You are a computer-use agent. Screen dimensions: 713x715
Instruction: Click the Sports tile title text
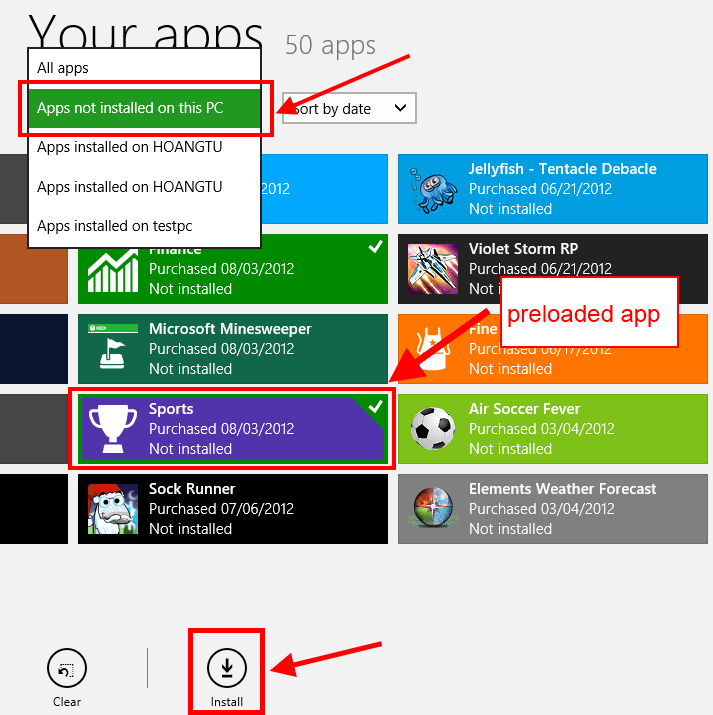tap(171, 409)
